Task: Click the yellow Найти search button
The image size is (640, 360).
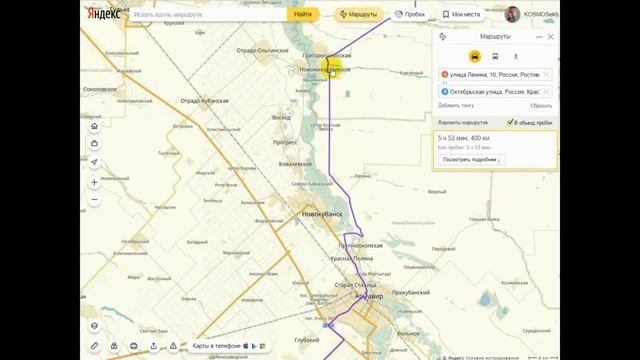Action: pyautogui.click(x=302, y=14)
